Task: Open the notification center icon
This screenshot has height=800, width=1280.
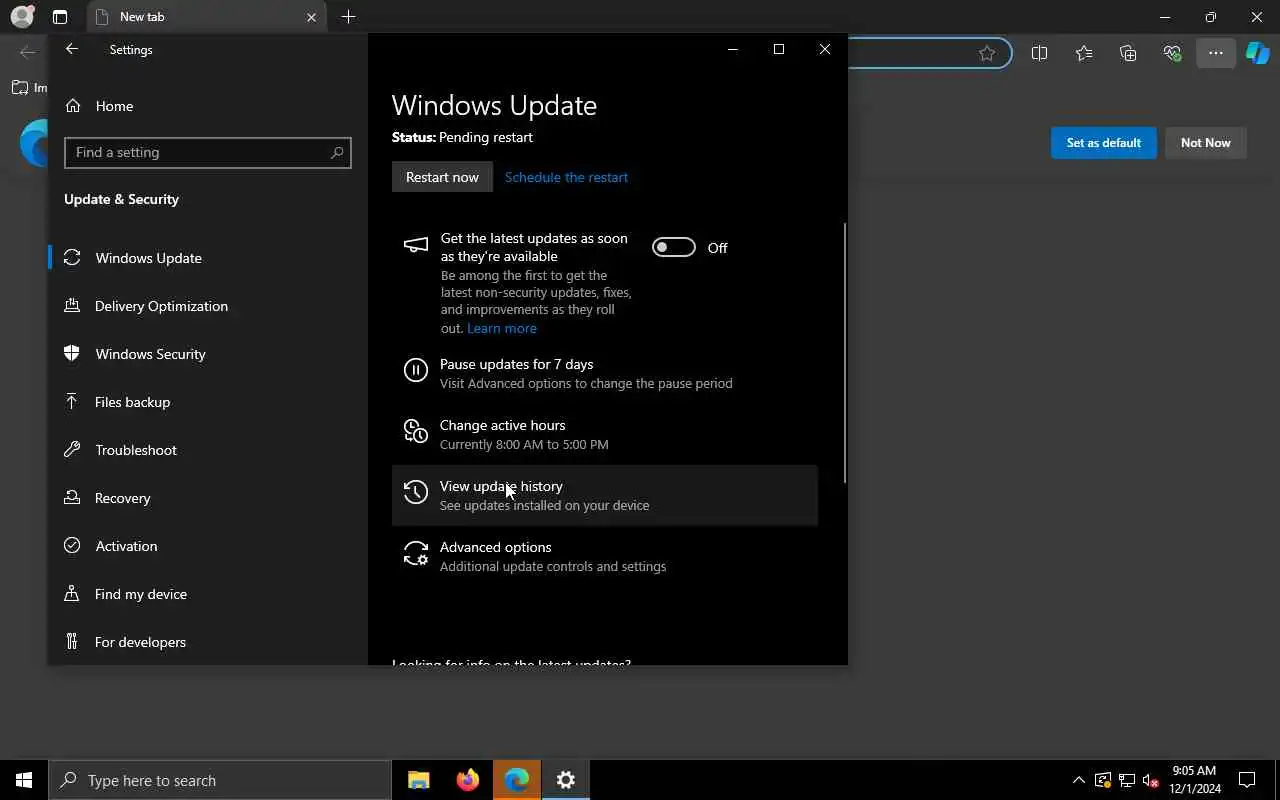Action: coord(1247,780)
